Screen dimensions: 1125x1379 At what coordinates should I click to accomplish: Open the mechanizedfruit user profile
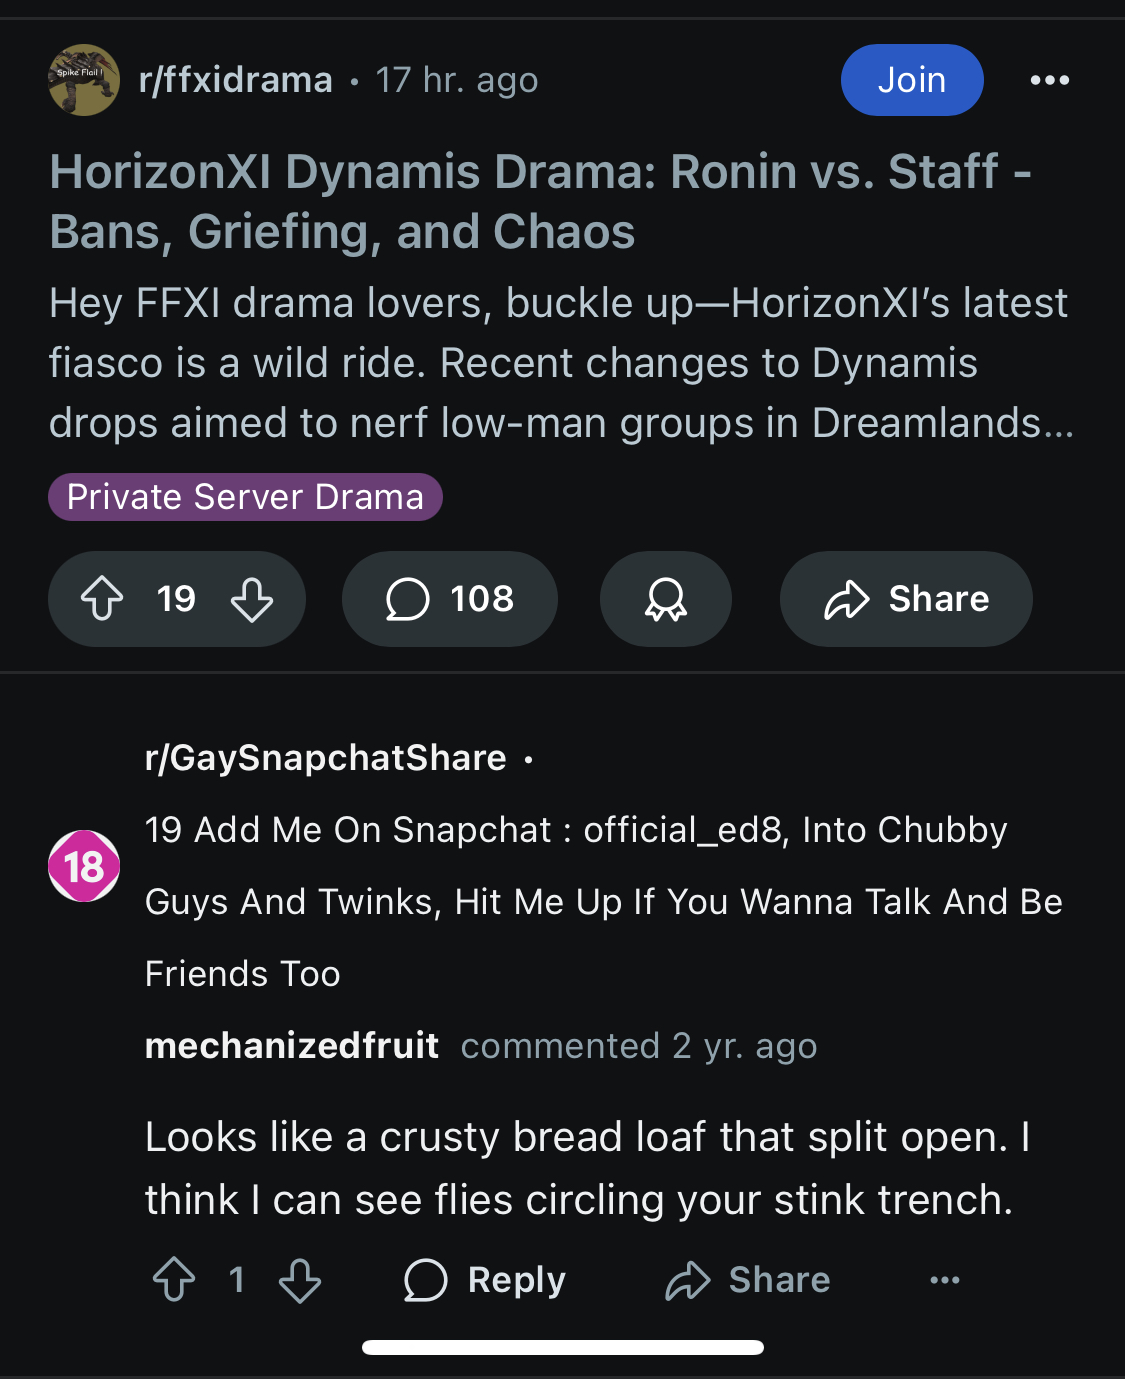(x=292, y=1046)
